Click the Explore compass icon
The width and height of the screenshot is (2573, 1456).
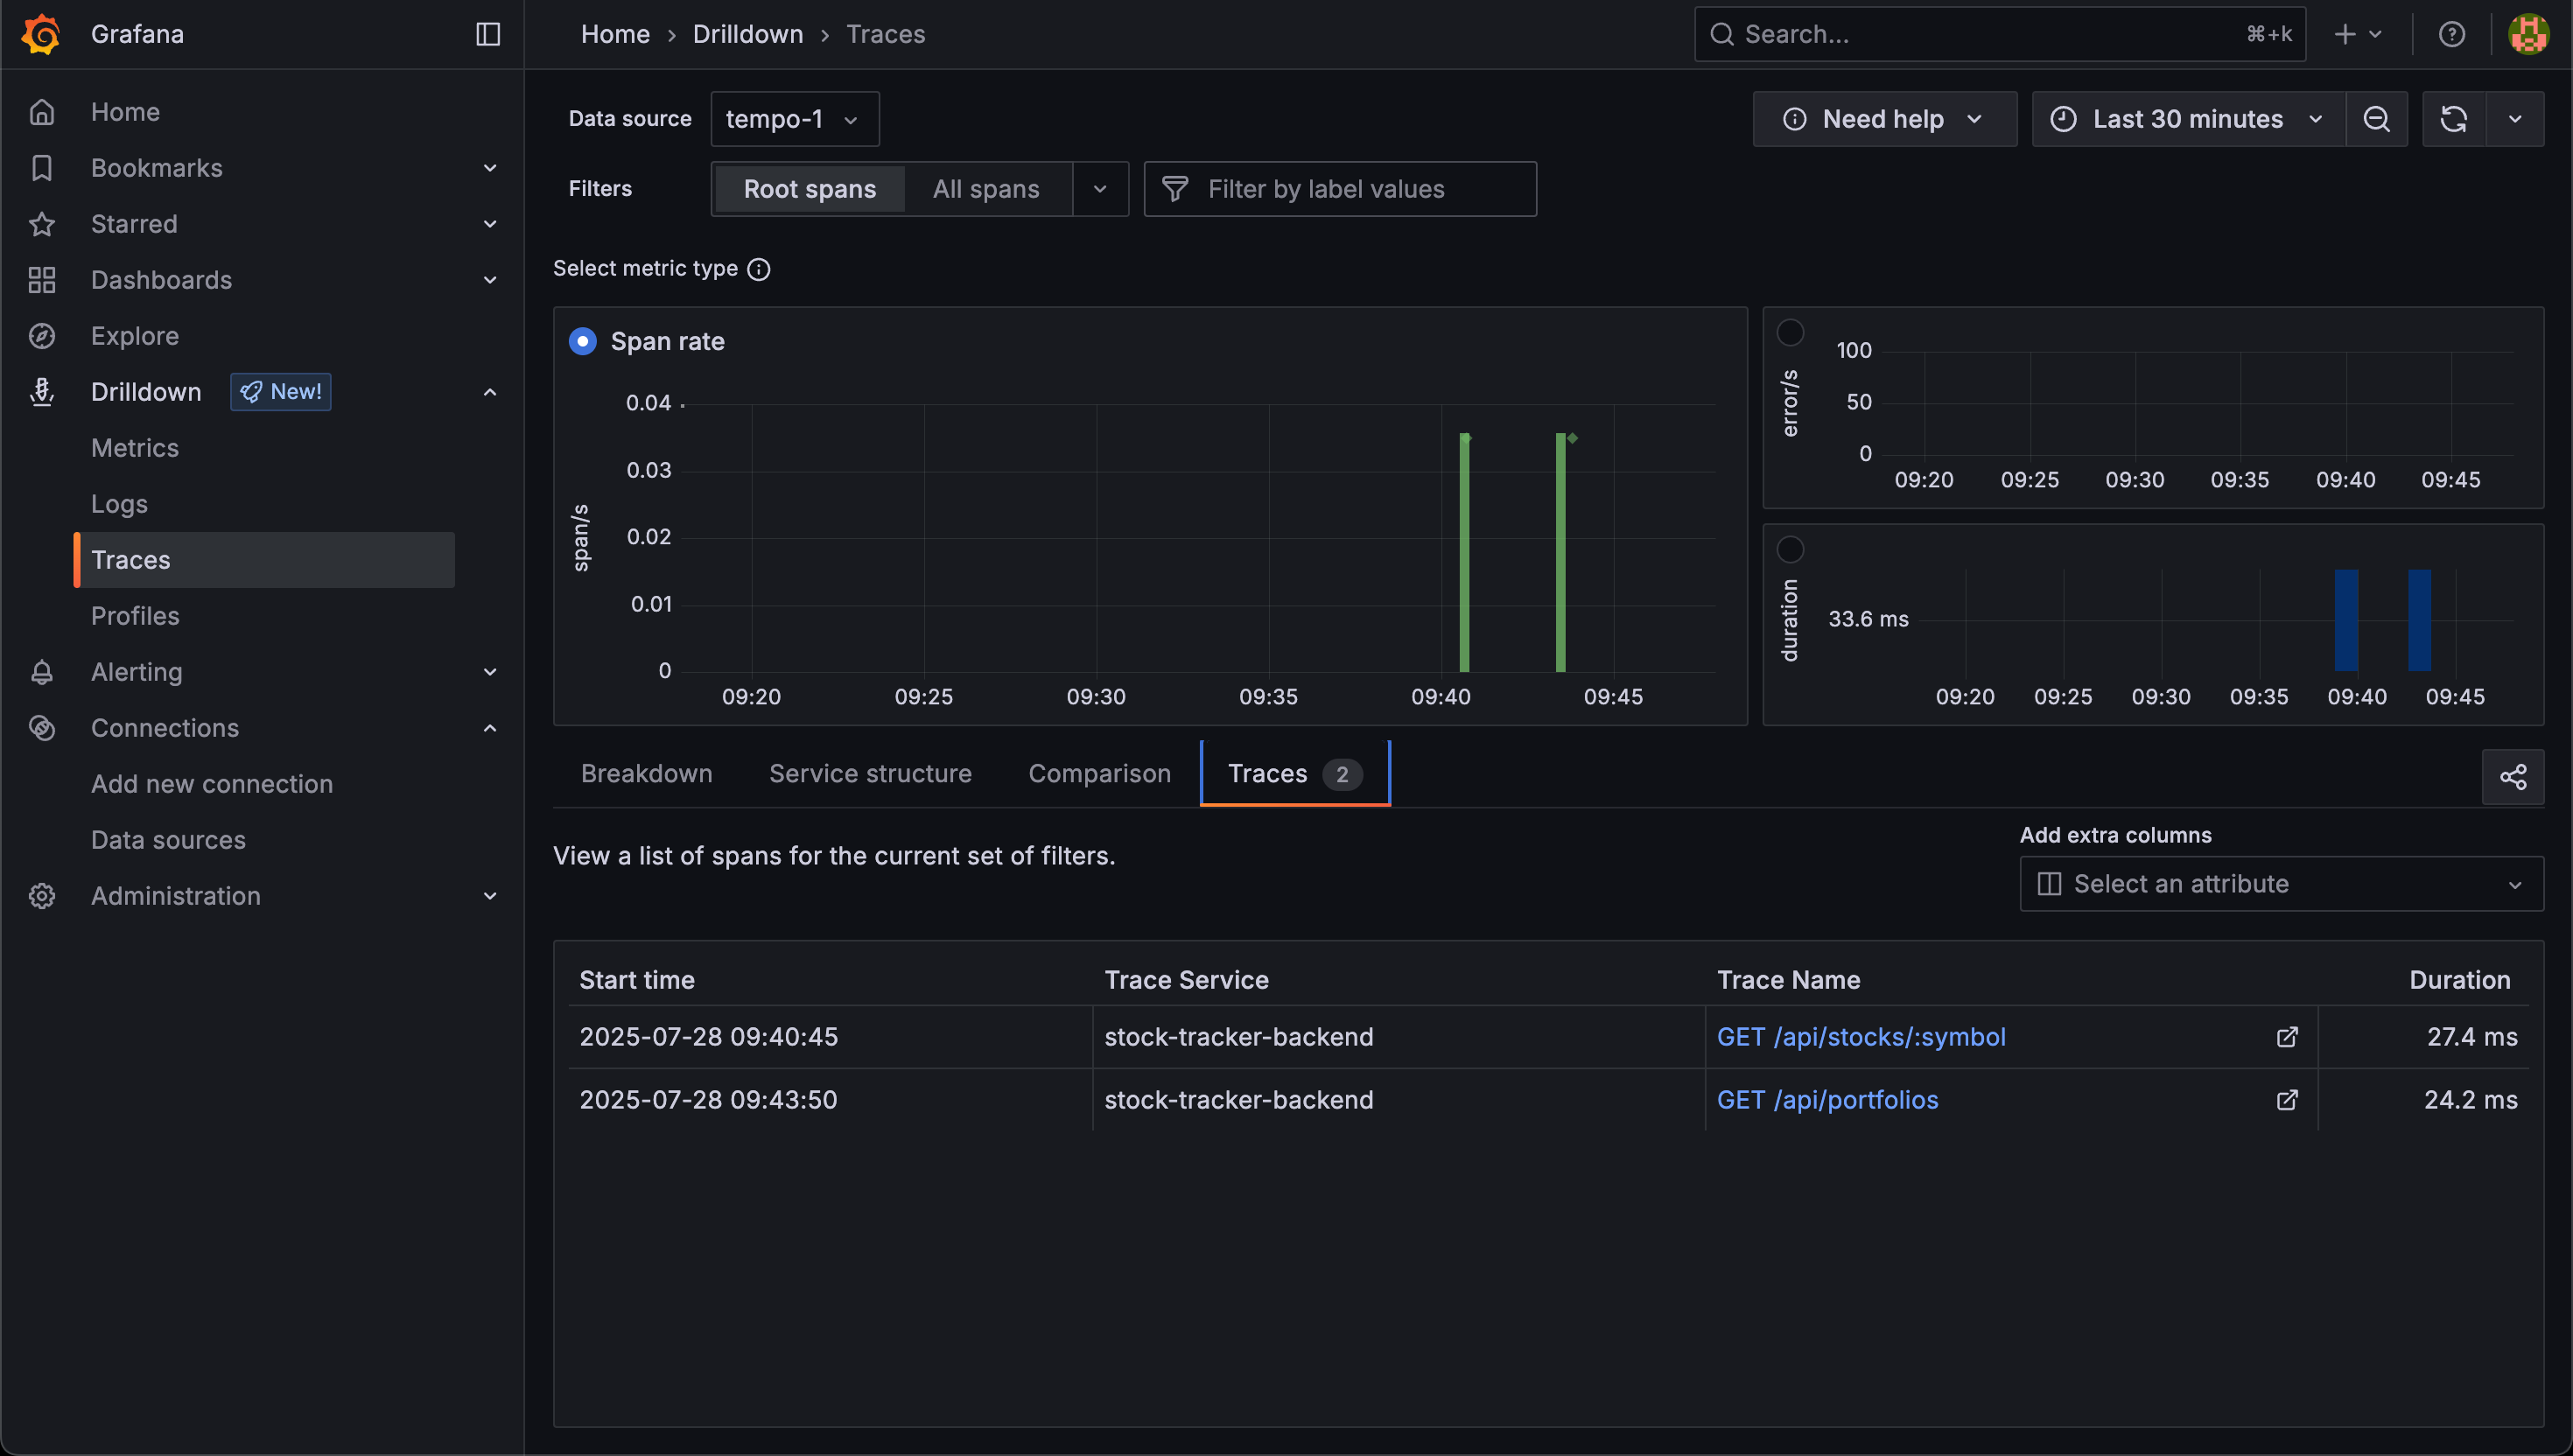tap(41, 336)
